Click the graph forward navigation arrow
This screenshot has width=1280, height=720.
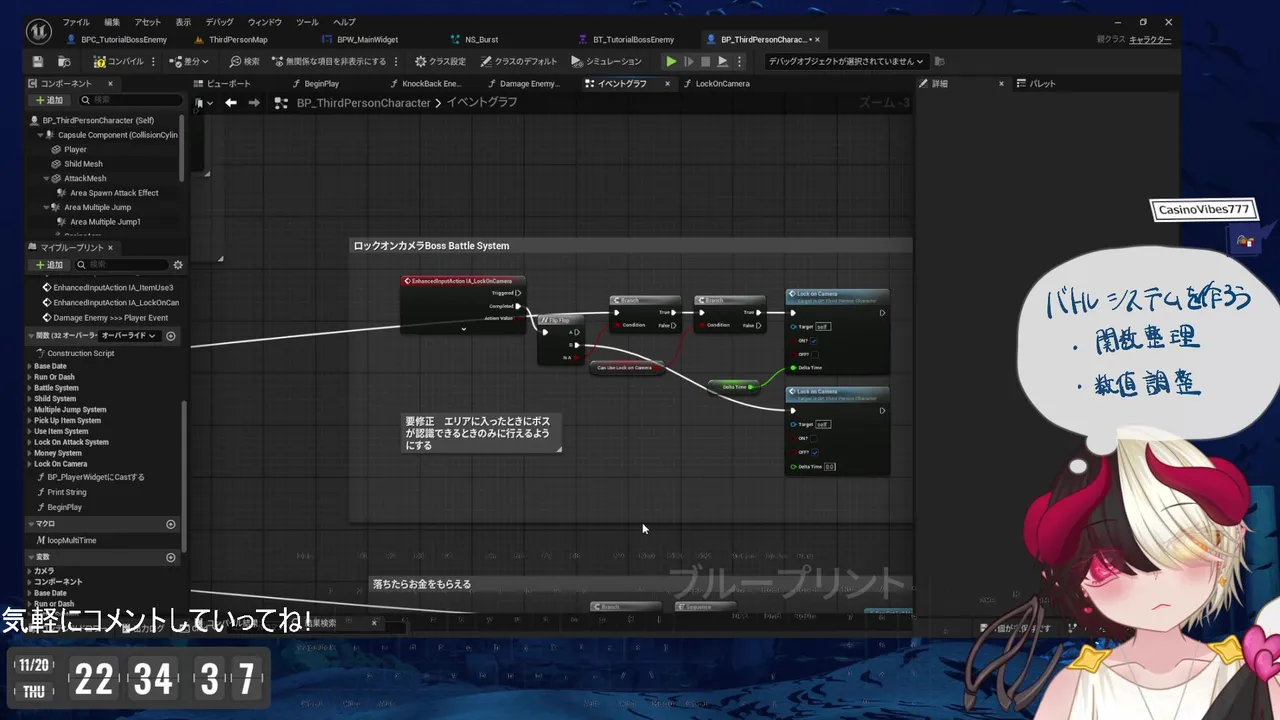pyautogui.click(x=254, y=103)
